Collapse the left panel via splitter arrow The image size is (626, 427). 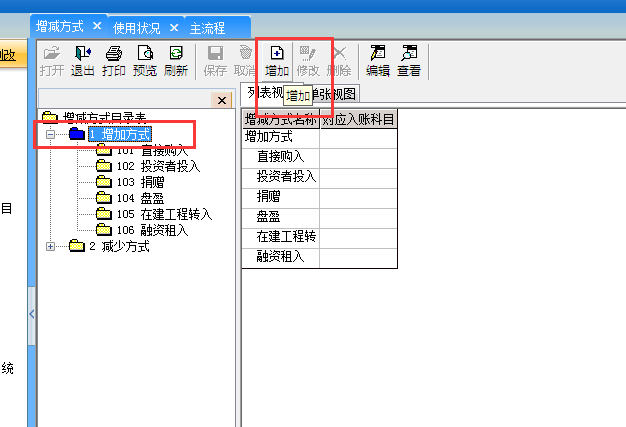(x=31, y=313)
